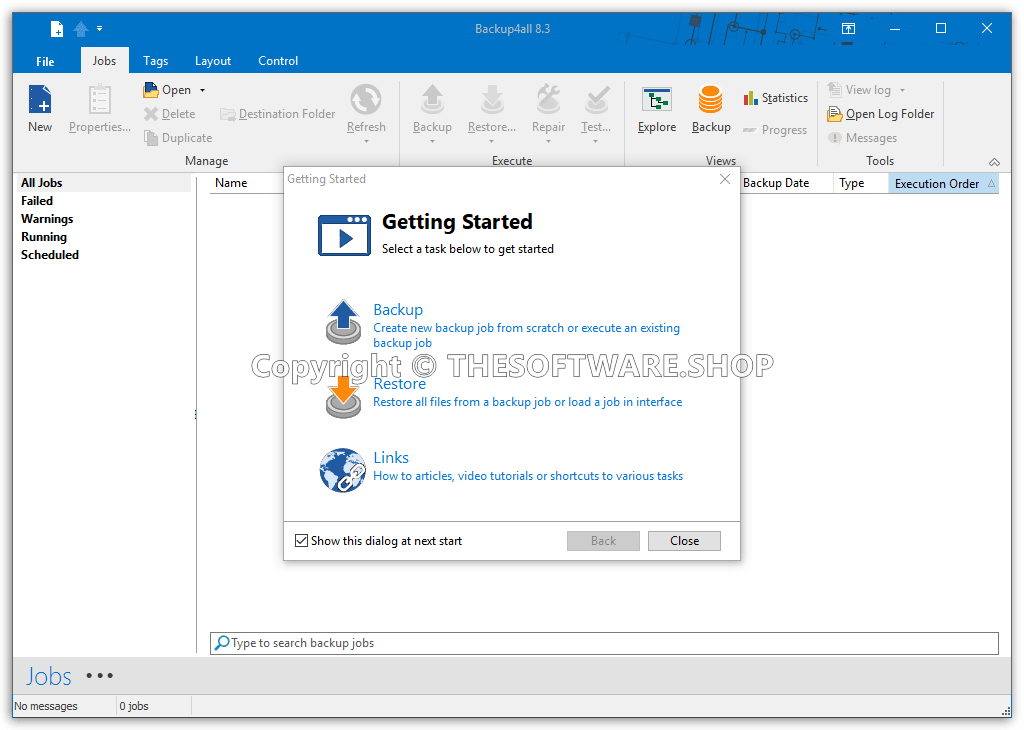Click the quick-access backup arrow in title bar
The height and width of the screenshot is (730, 1024).
coord(81,29)
